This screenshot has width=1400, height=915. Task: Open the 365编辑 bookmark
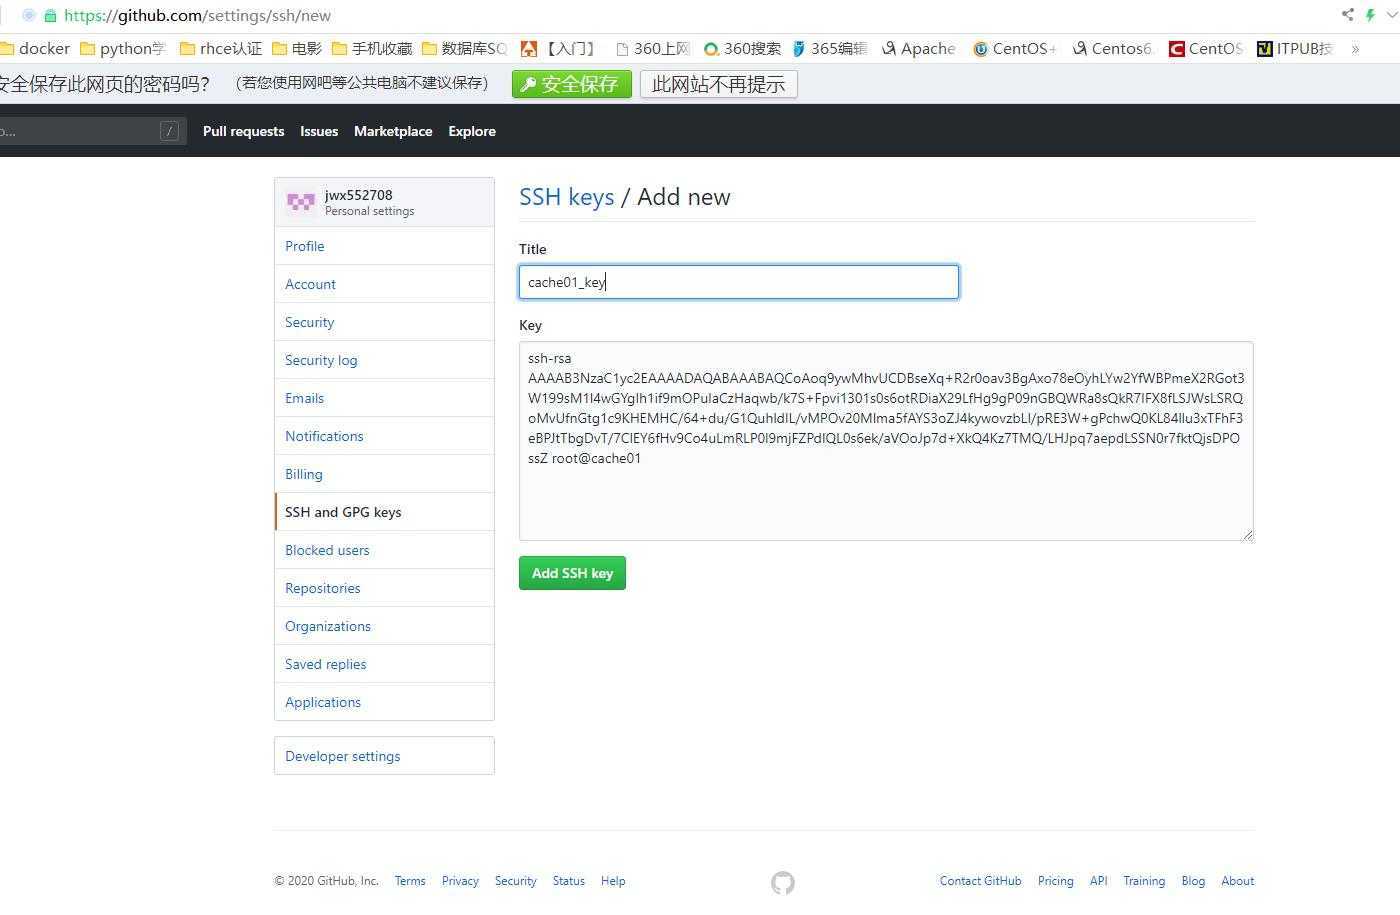830,48
